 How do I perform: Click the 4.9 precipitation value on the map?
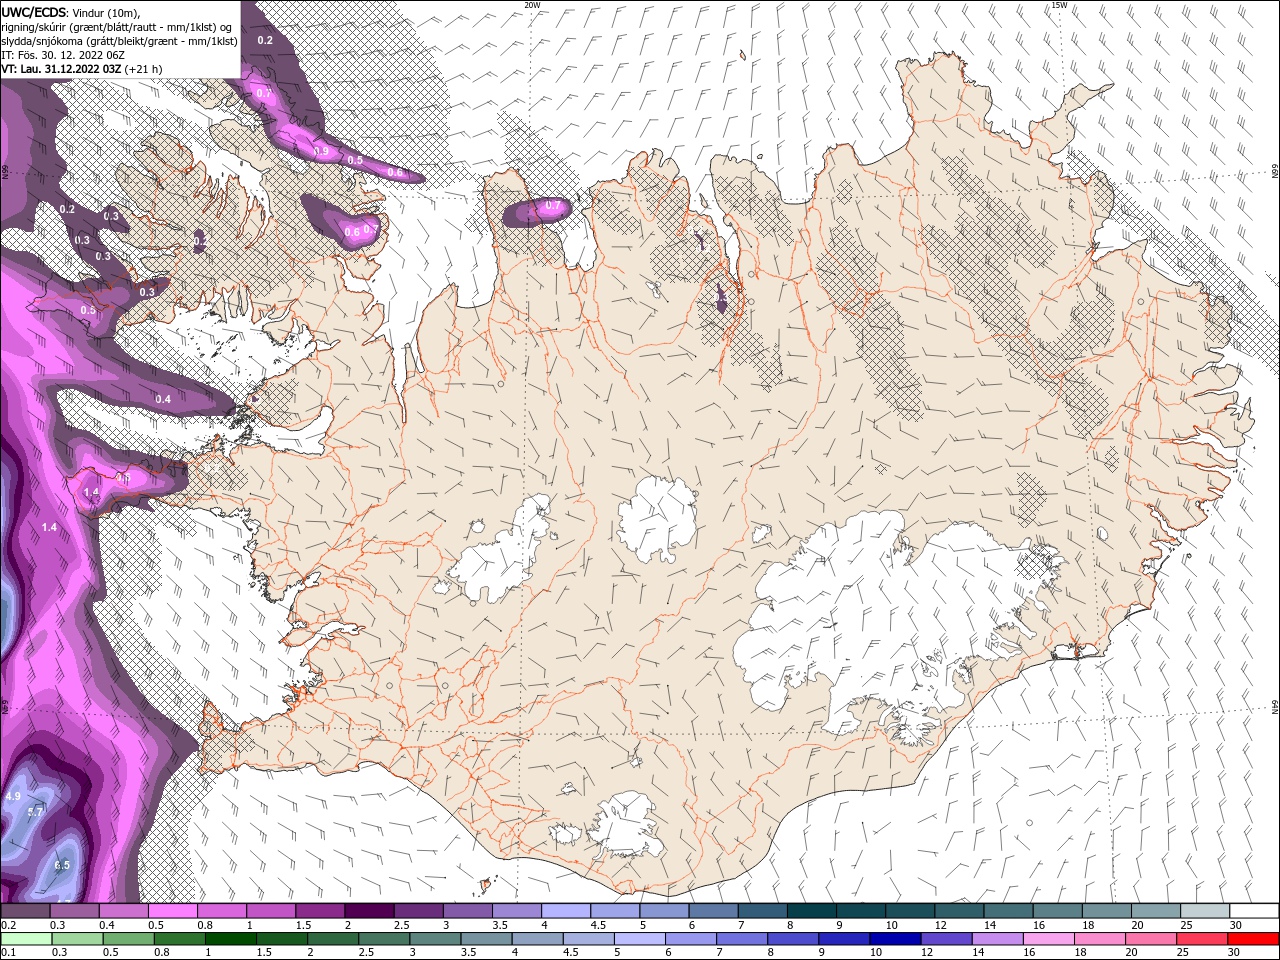(x=13, y=796)
